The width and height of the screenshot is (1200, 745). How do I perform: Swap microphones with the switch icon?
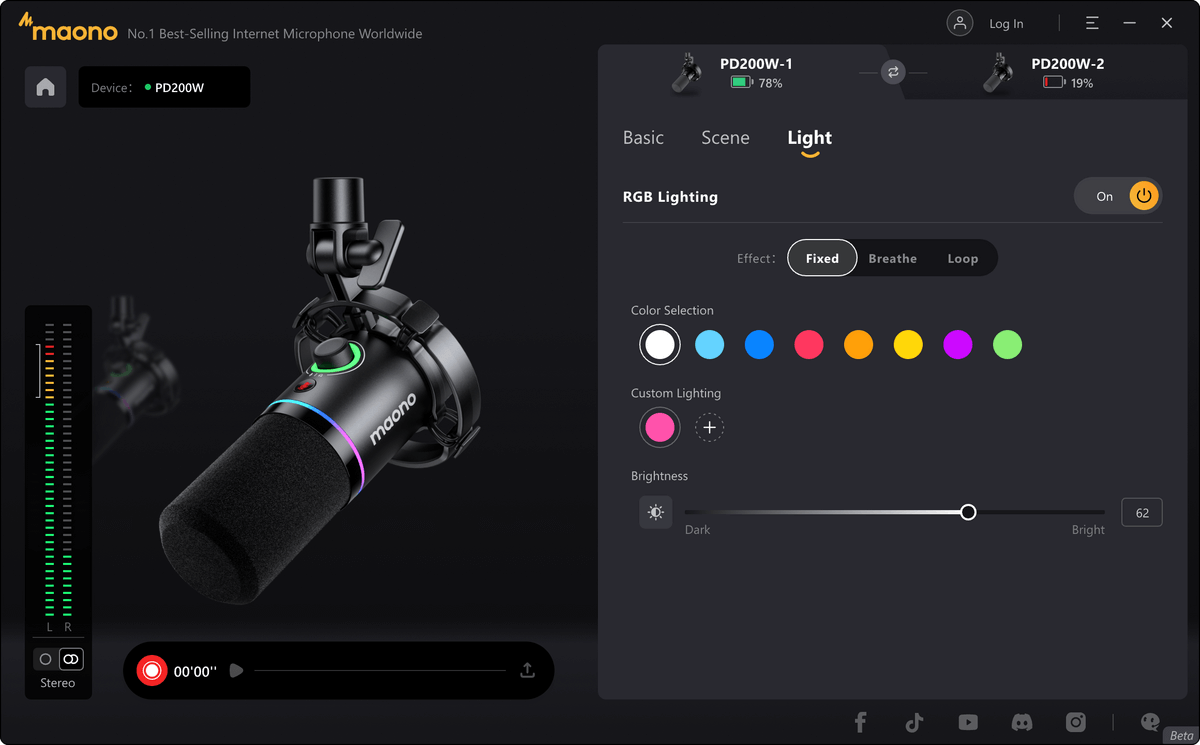tap(893, 72)
